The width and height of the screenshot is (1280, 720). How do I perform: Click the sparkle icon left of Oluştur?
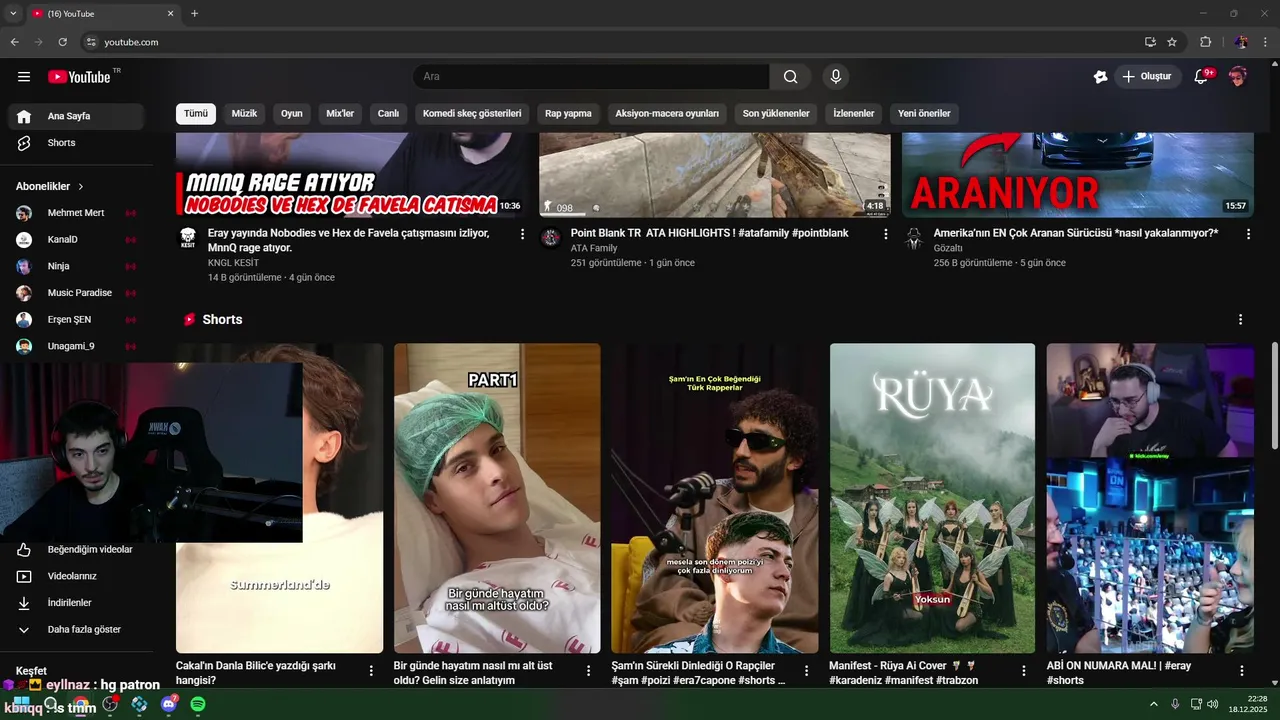coord(1100,77)
